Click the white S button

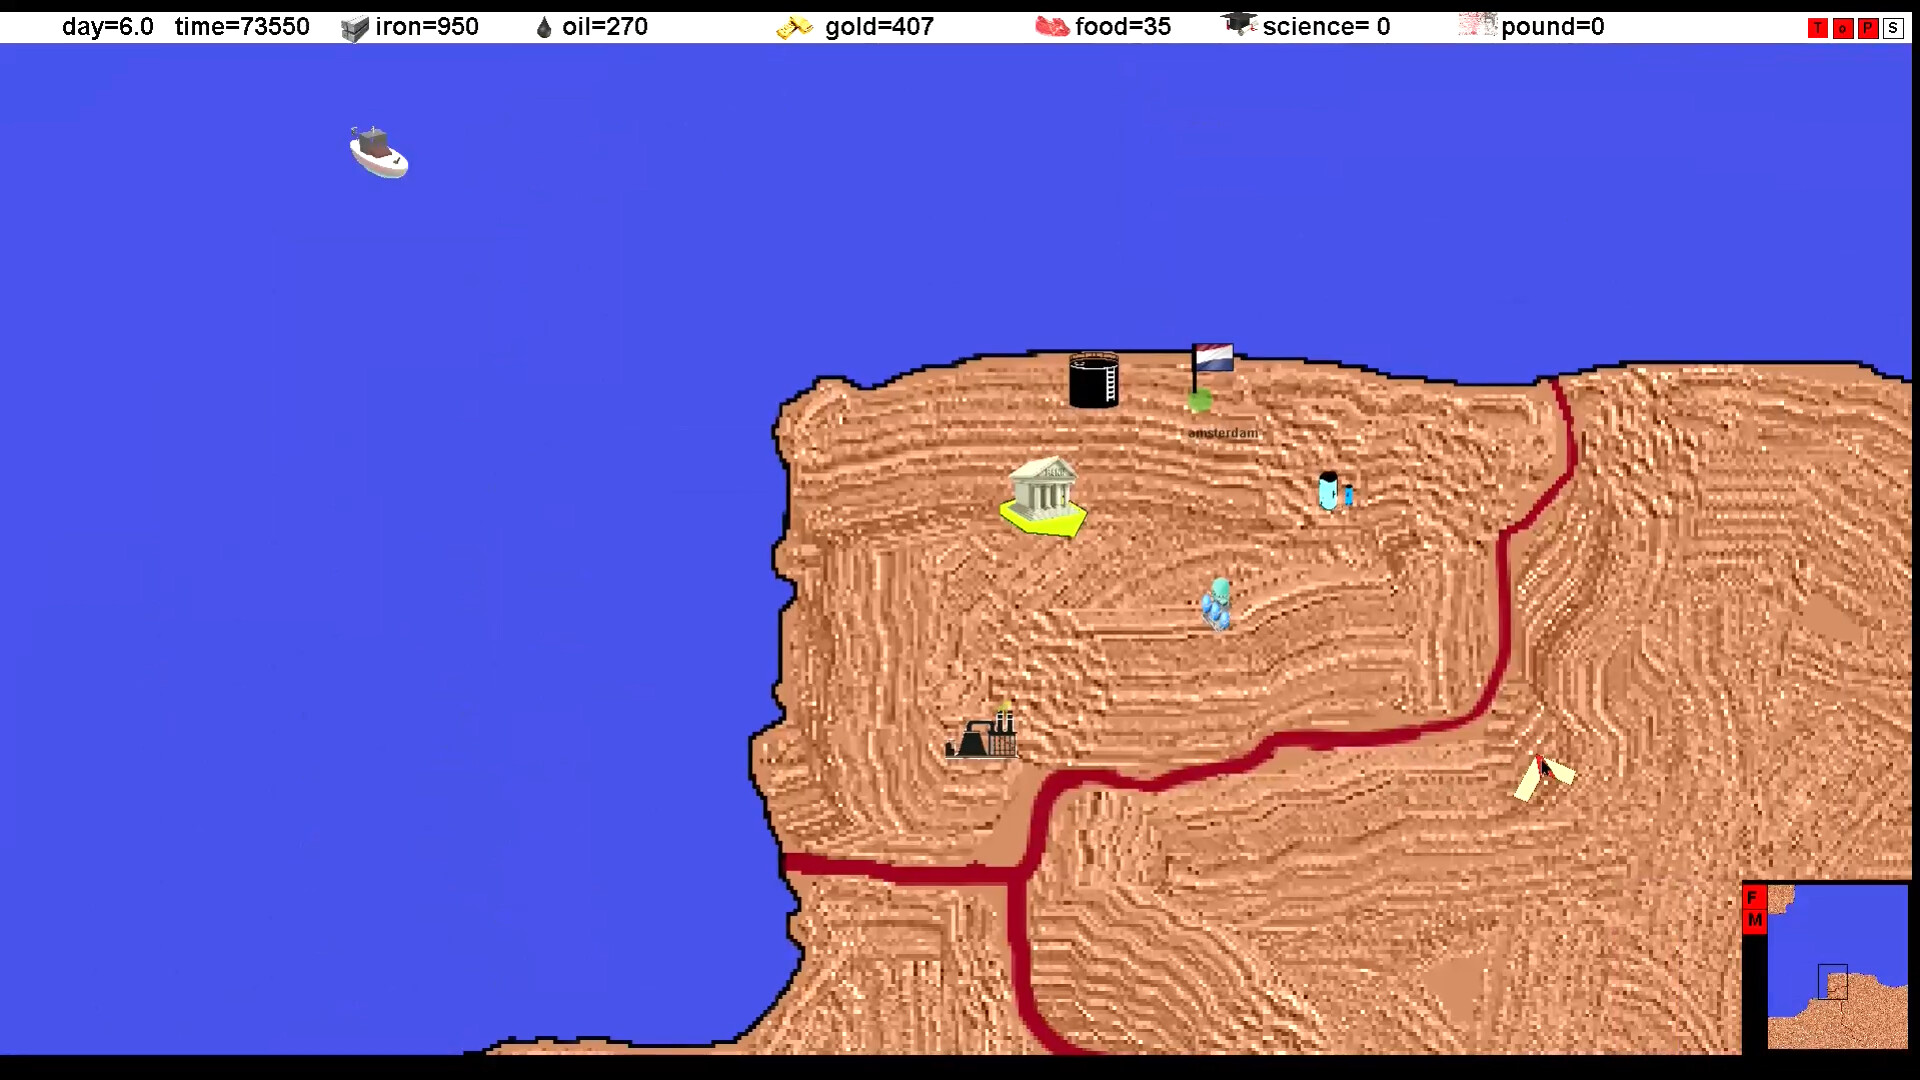point(1892,28)
